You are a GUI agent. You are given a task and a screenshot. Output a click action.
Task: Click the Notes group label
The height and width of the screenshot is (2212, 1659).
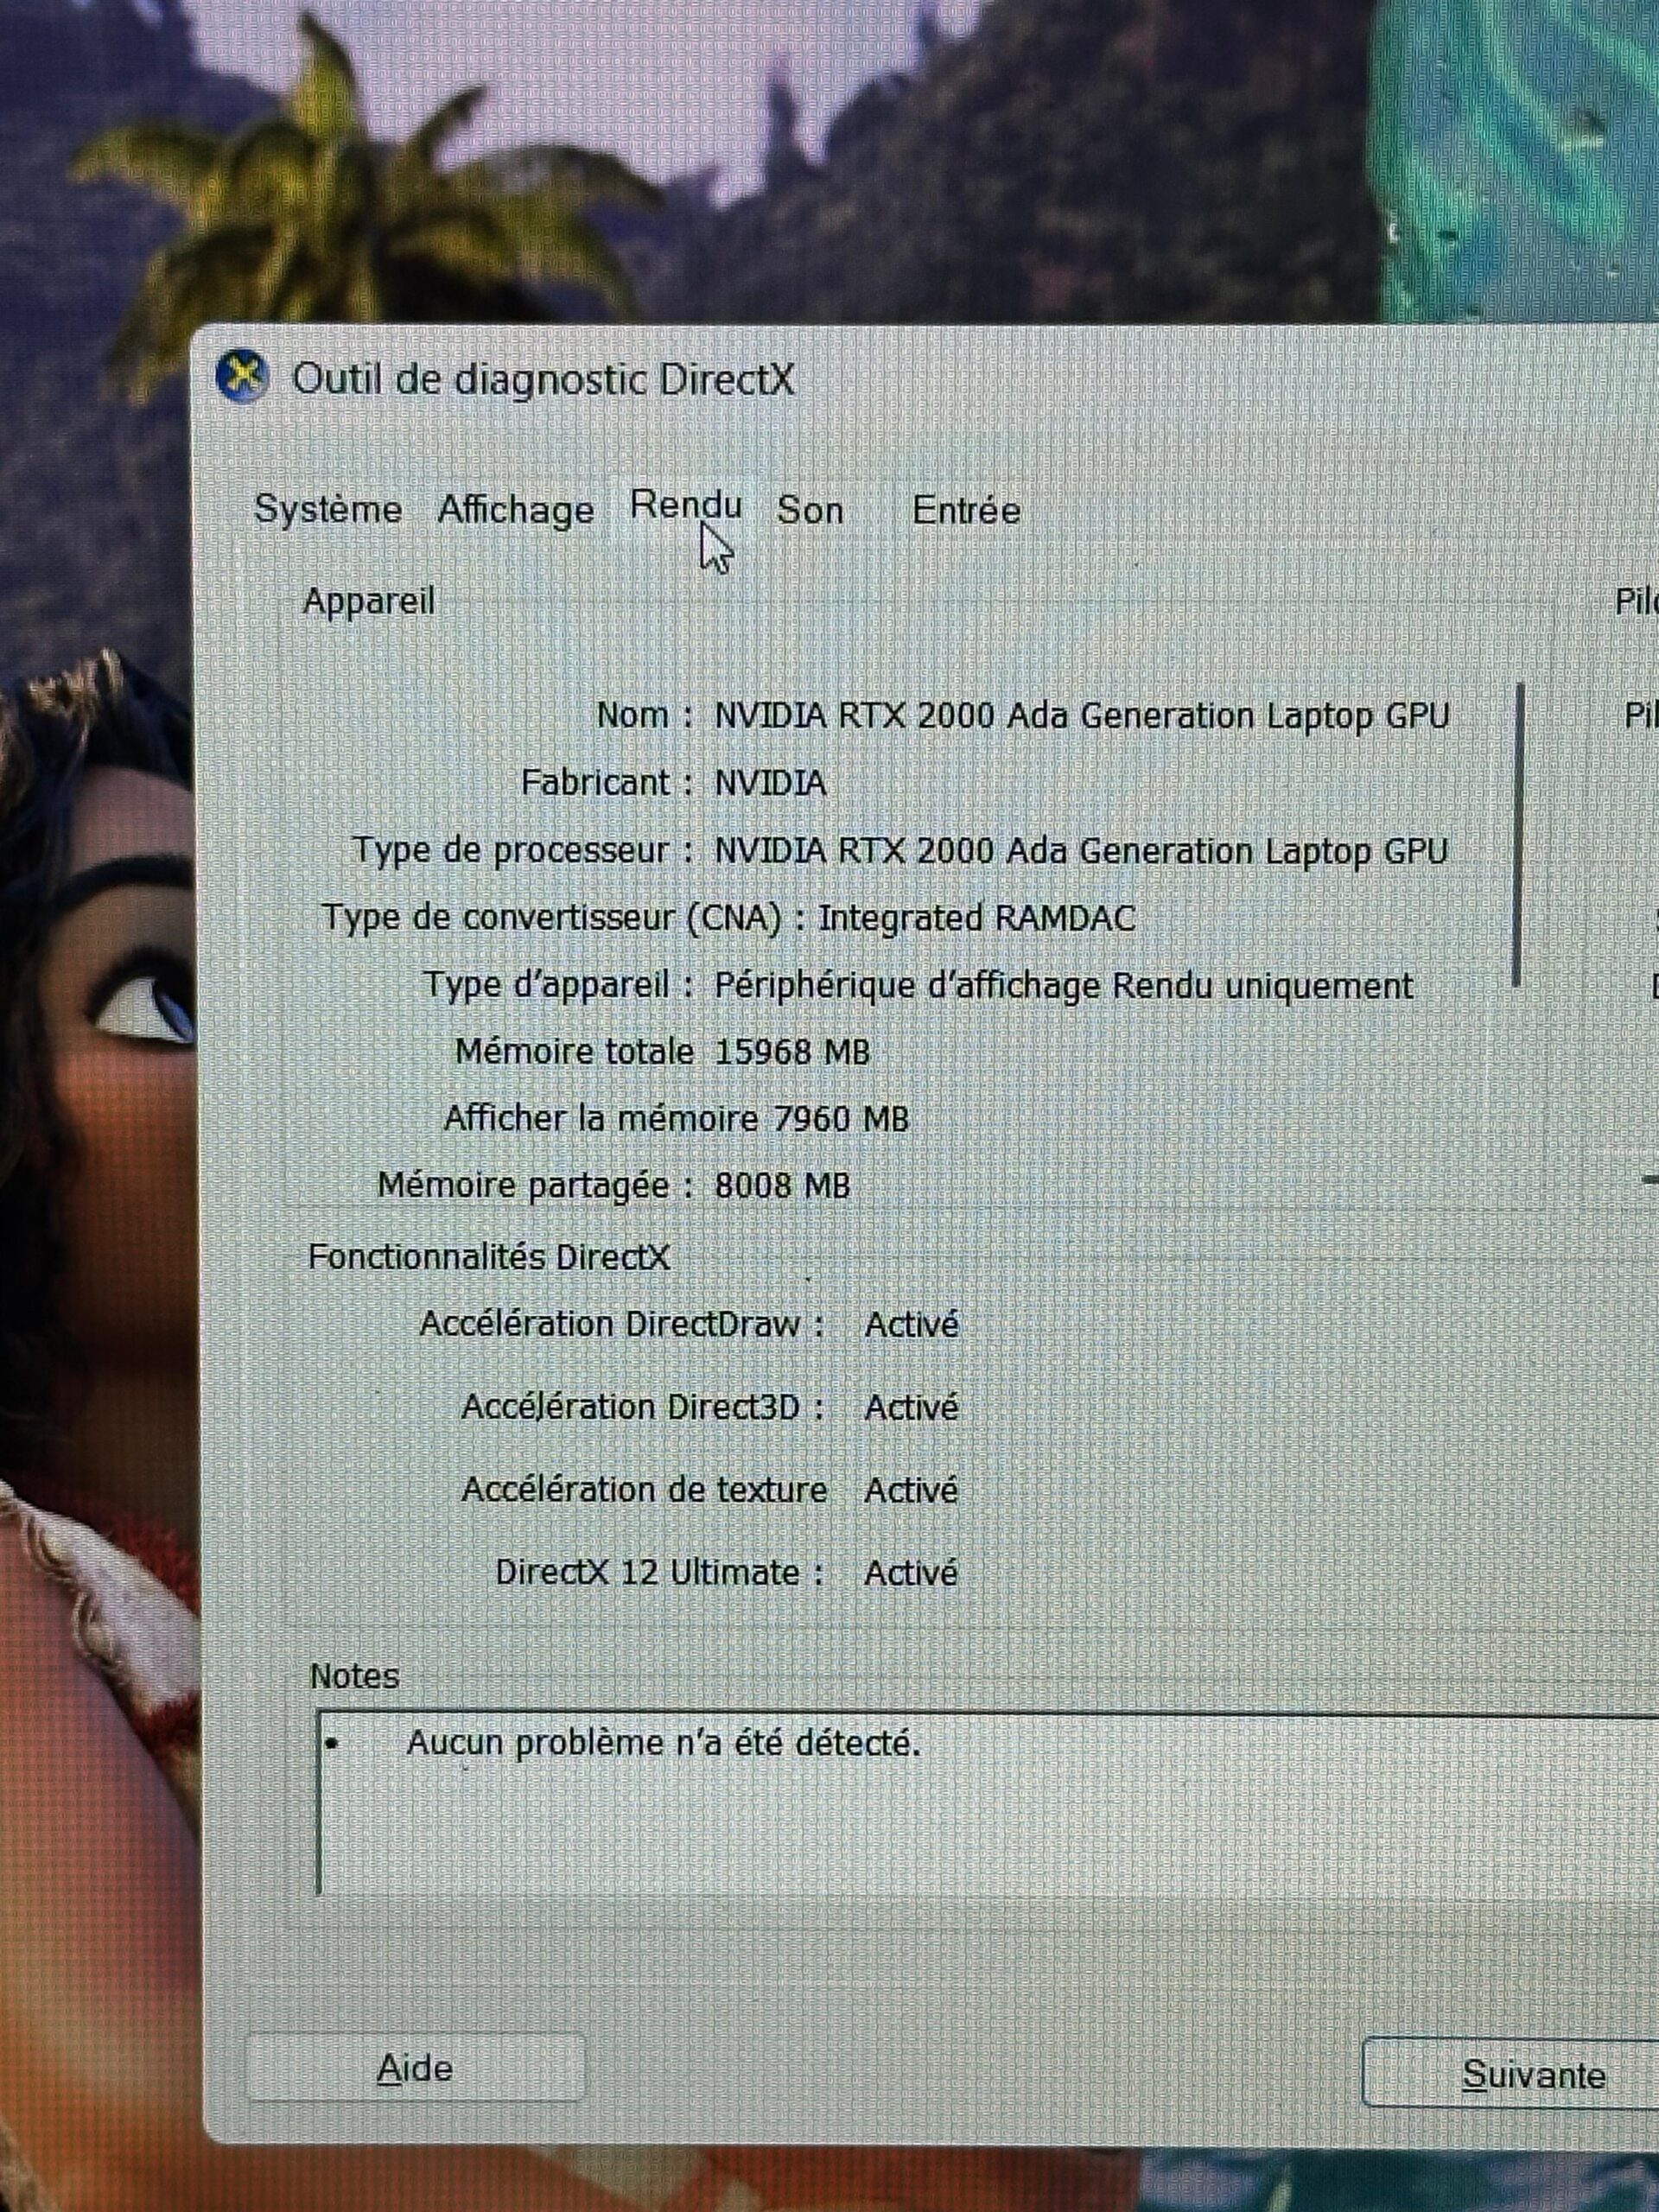[354, 1676]
